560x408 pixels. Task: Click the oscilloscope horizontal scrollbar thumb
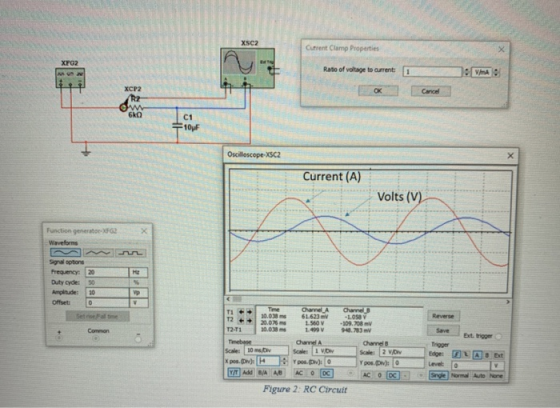tap(237, 299)
